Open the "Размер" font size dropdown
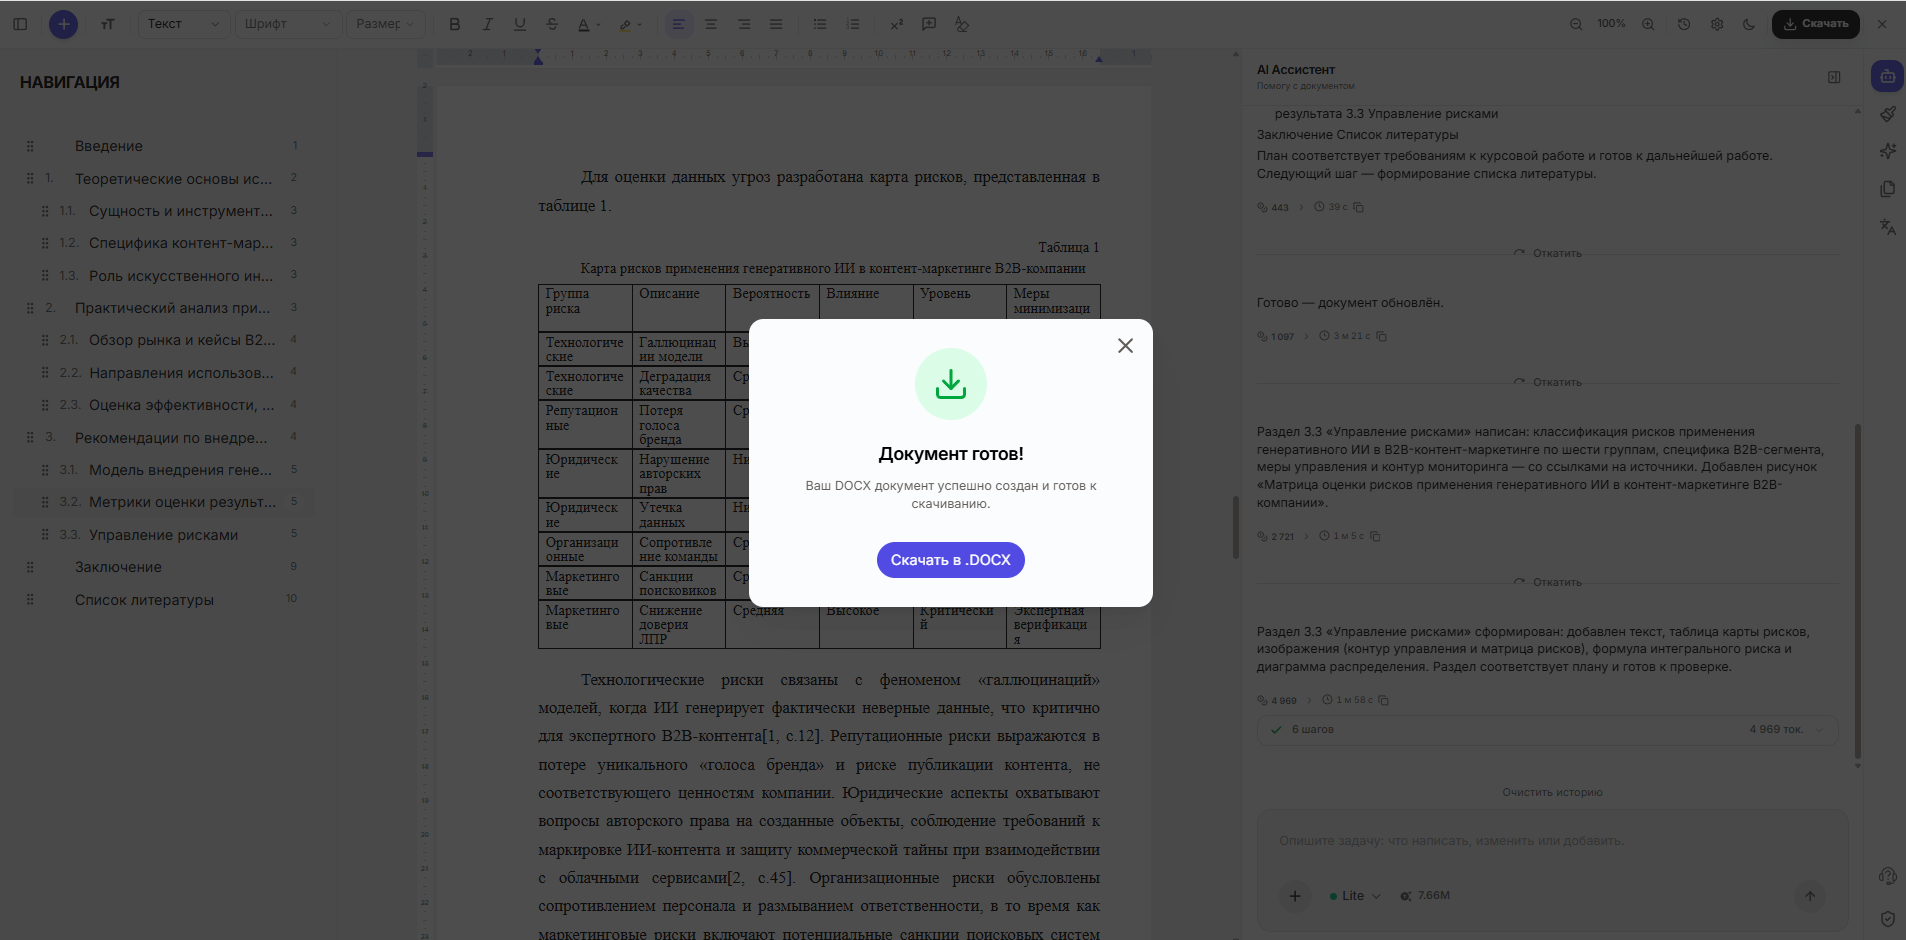 tap(386, 24)
